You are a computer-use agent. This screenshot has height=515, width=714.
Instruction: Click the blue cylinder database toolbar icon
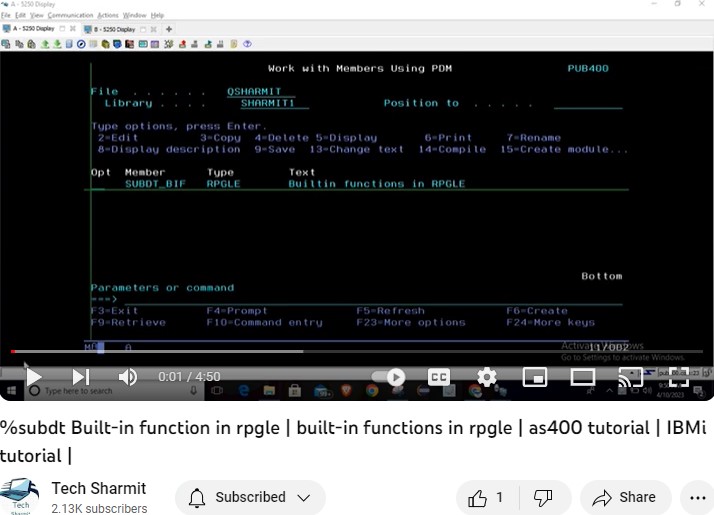pyautogui.click(x=69, y=44)
